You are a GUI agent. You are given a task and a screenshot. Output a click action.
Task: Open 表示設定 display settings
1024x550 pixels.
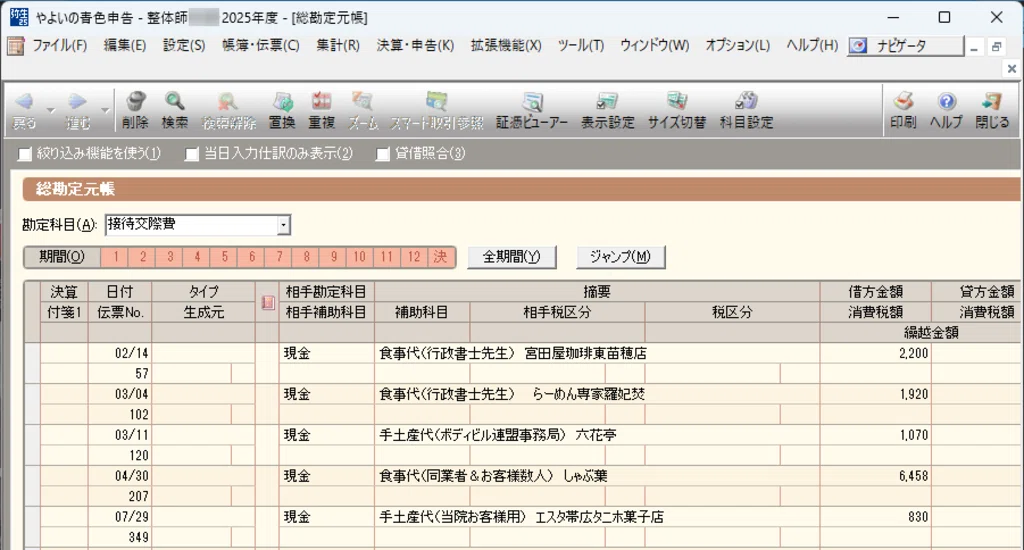pos(607,110)
